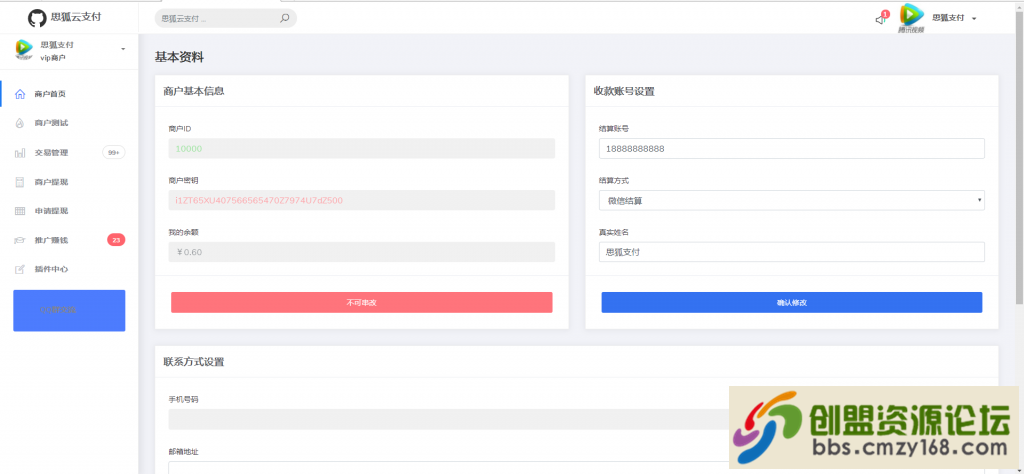Click the blue 确认修改 button
Image resolution: width=1024 pixels, height=474 pixels.
click(792, 302)
